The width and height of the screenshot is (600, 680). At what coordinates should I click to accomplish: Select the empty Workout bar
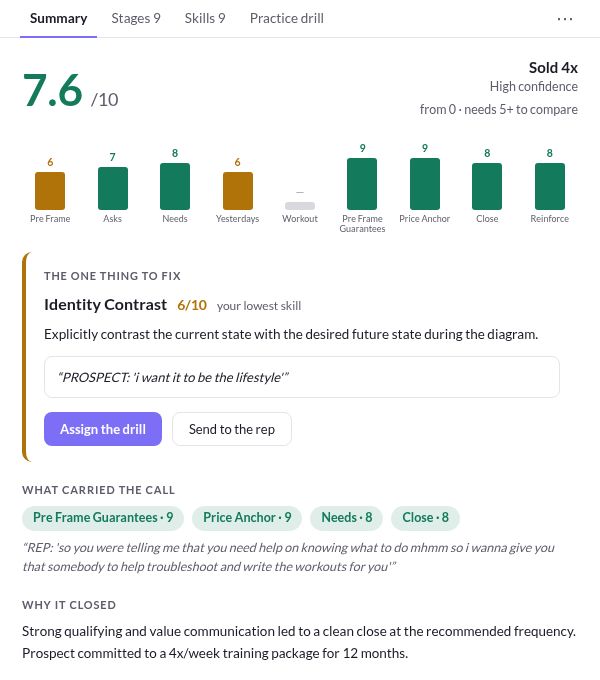click(300, 206)
